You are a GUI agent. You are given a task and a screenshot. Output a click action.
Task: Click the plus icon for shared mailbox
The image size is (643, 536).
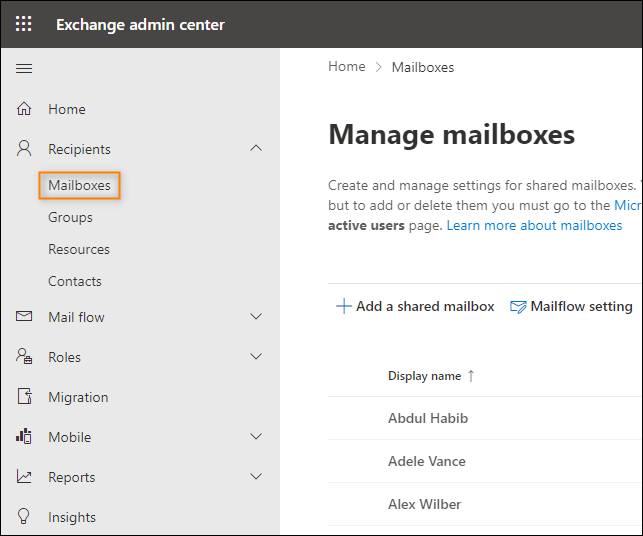(x=344, y=306)
